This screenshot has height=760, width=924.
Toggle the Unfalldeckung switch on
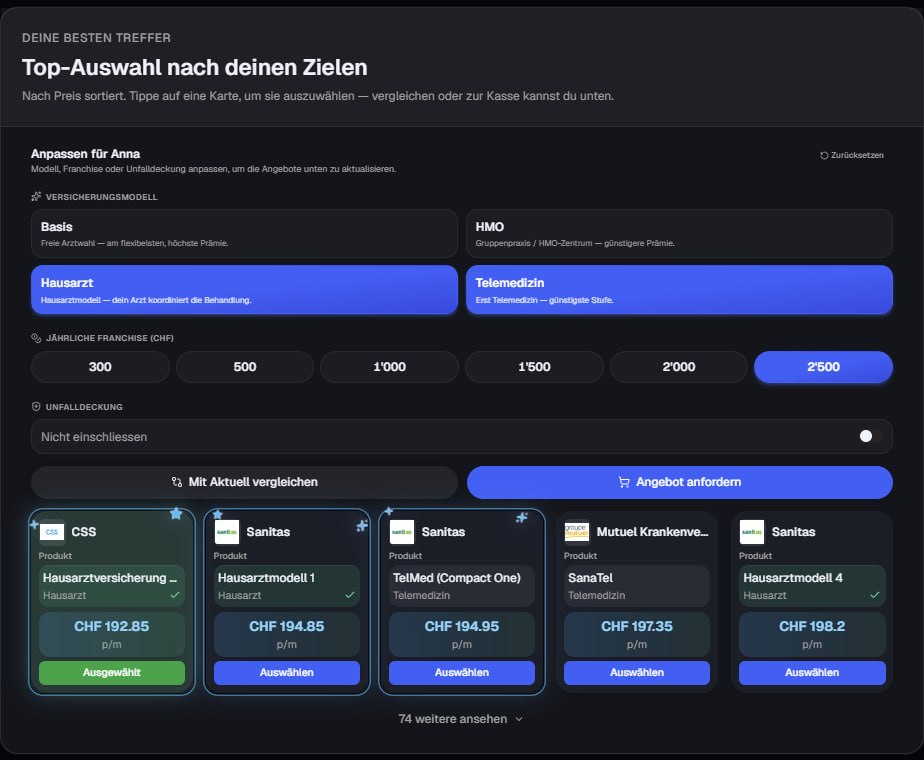[870, 437]
